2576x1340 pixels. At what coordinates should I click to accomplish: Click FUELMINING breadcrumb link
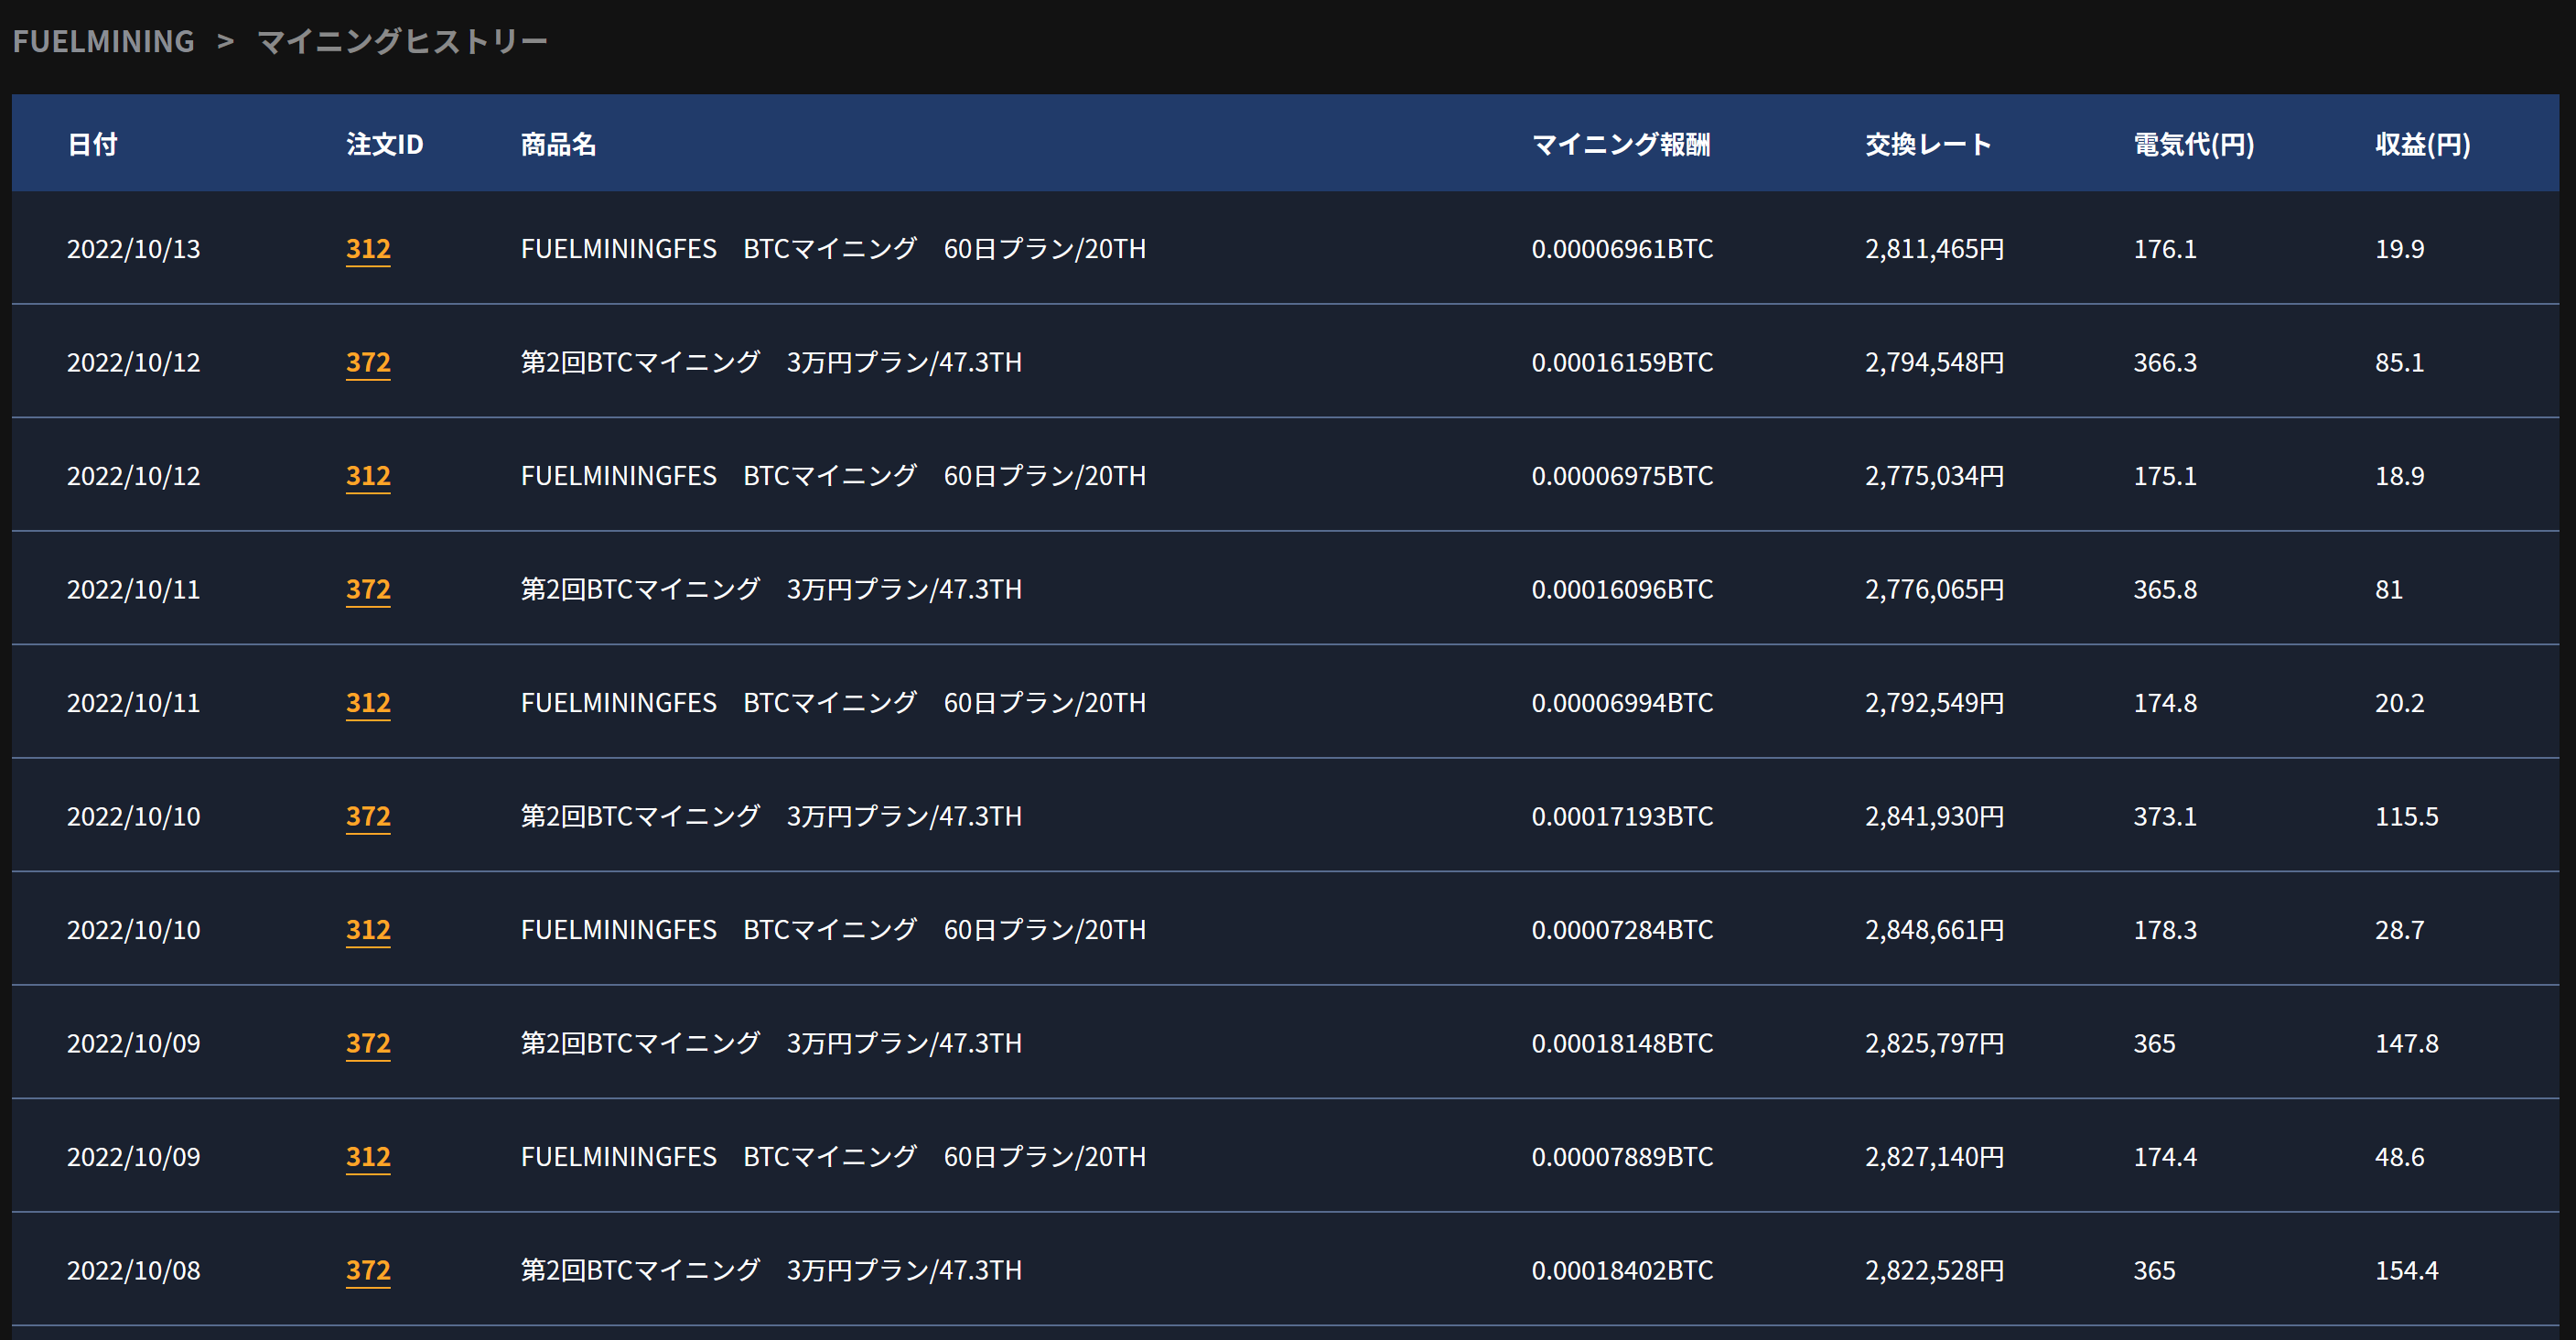[103, 41]
